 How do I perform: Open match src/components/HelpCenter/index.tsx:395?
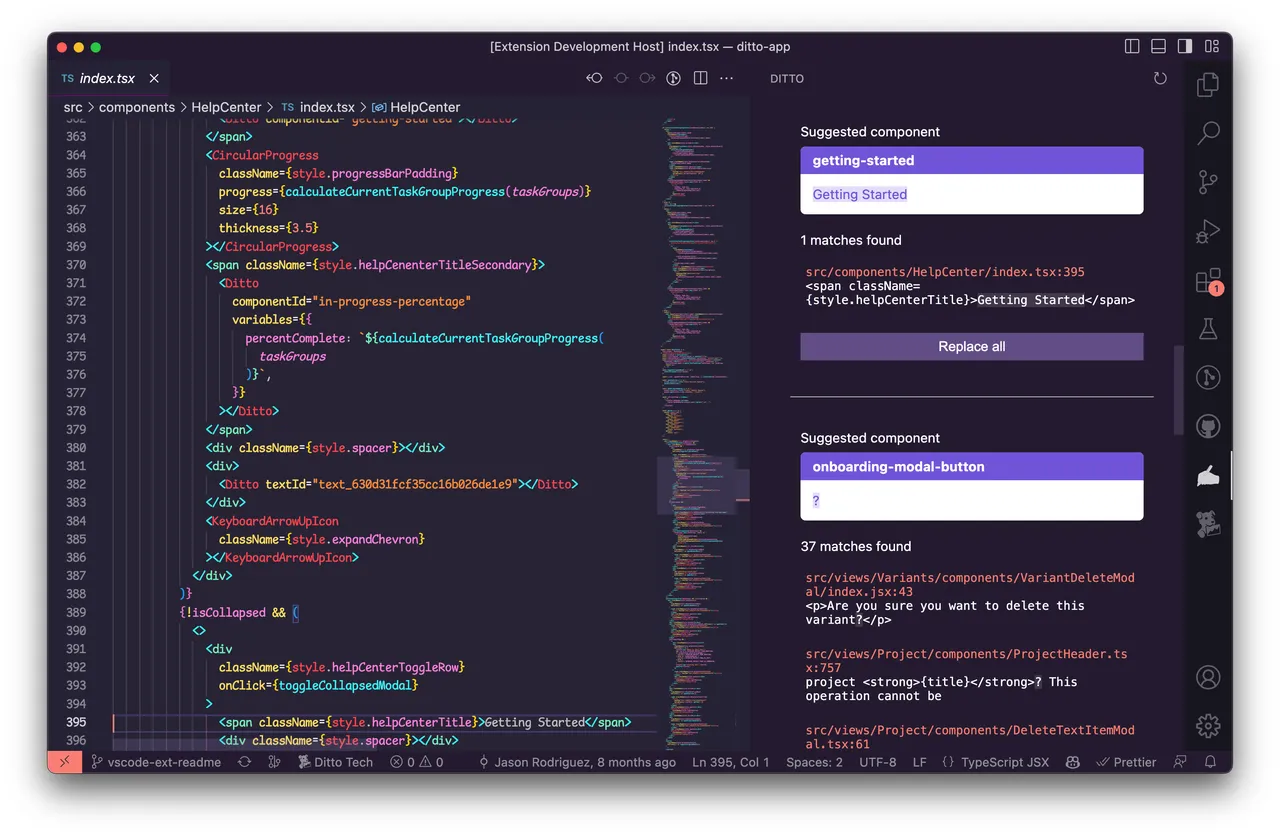945,272
